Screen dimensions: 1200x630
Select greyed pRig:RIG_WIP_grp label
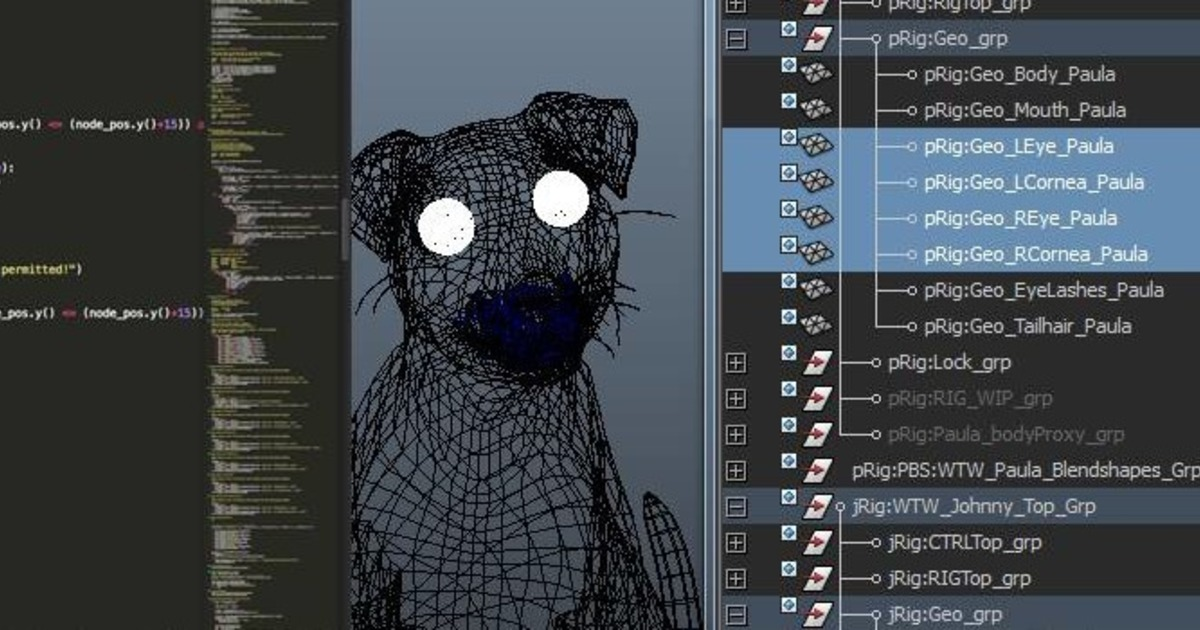[969, 398]
